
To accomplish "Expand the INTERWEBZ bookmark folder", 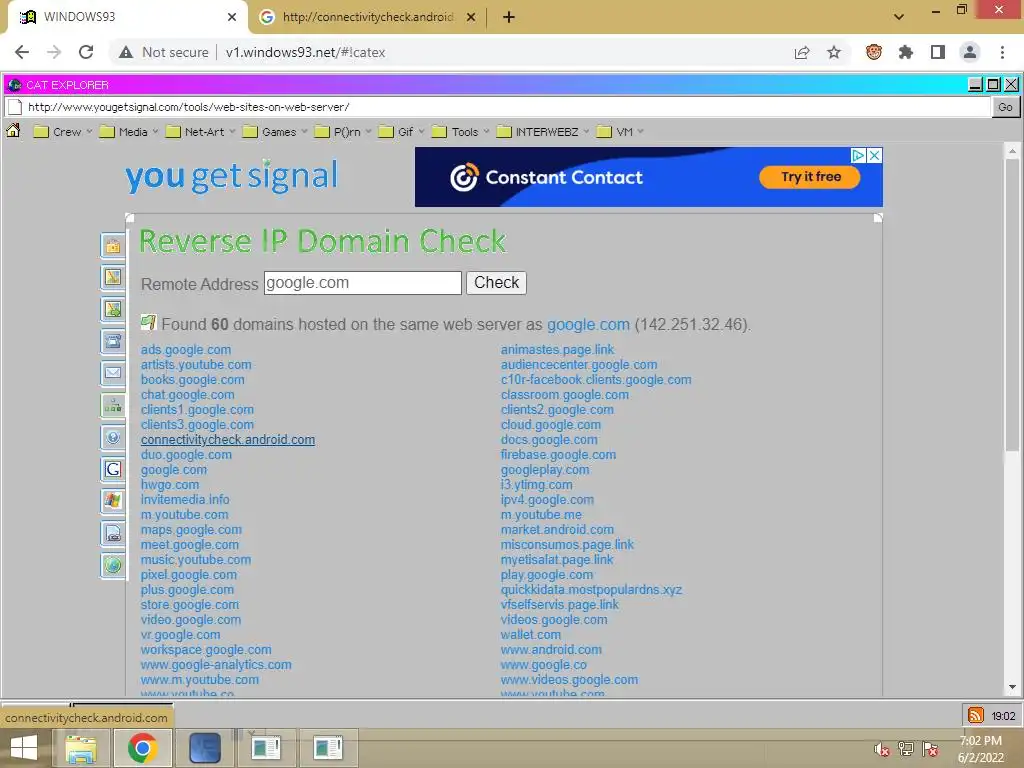I will pos(543,132).
